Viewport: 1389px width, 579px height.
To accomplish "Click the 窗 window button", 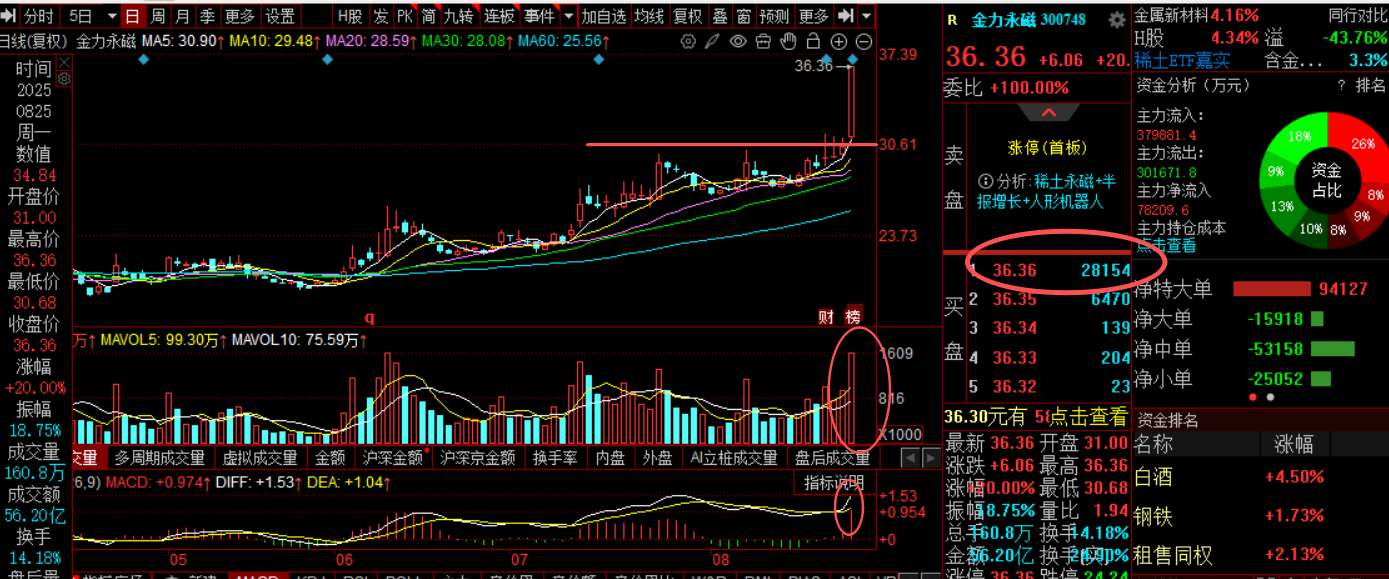I will (743, 16).
